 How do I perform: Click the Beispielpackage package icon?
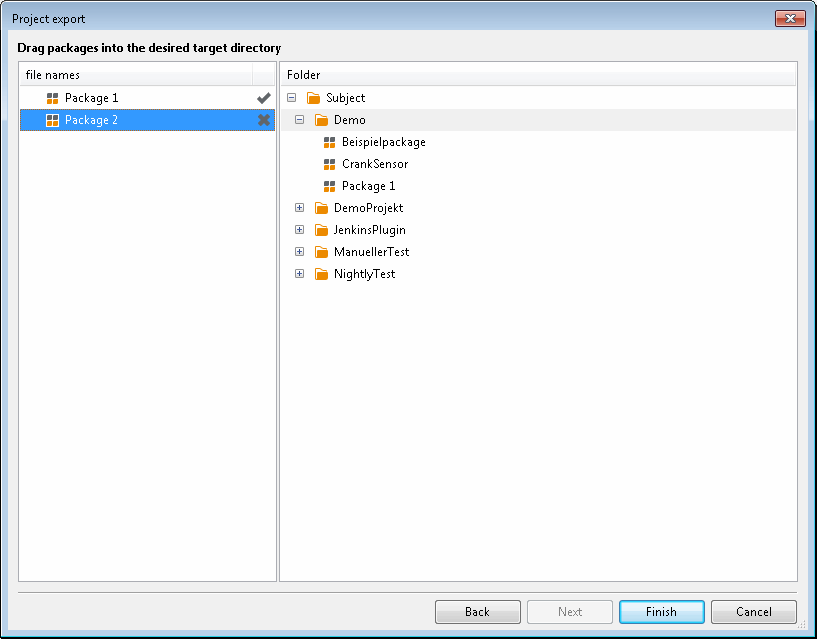pos(329,142)
